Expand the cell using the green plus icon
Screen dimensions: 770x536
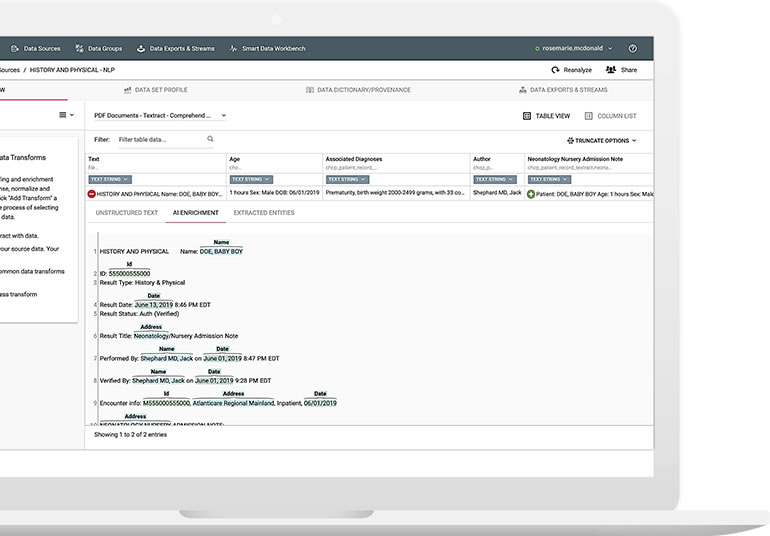(531, 194)
